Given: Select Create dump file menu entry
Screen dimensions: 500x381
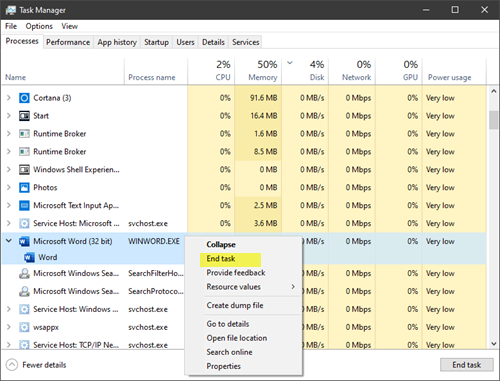Looking at the screenshot, I should coord(235,305).
